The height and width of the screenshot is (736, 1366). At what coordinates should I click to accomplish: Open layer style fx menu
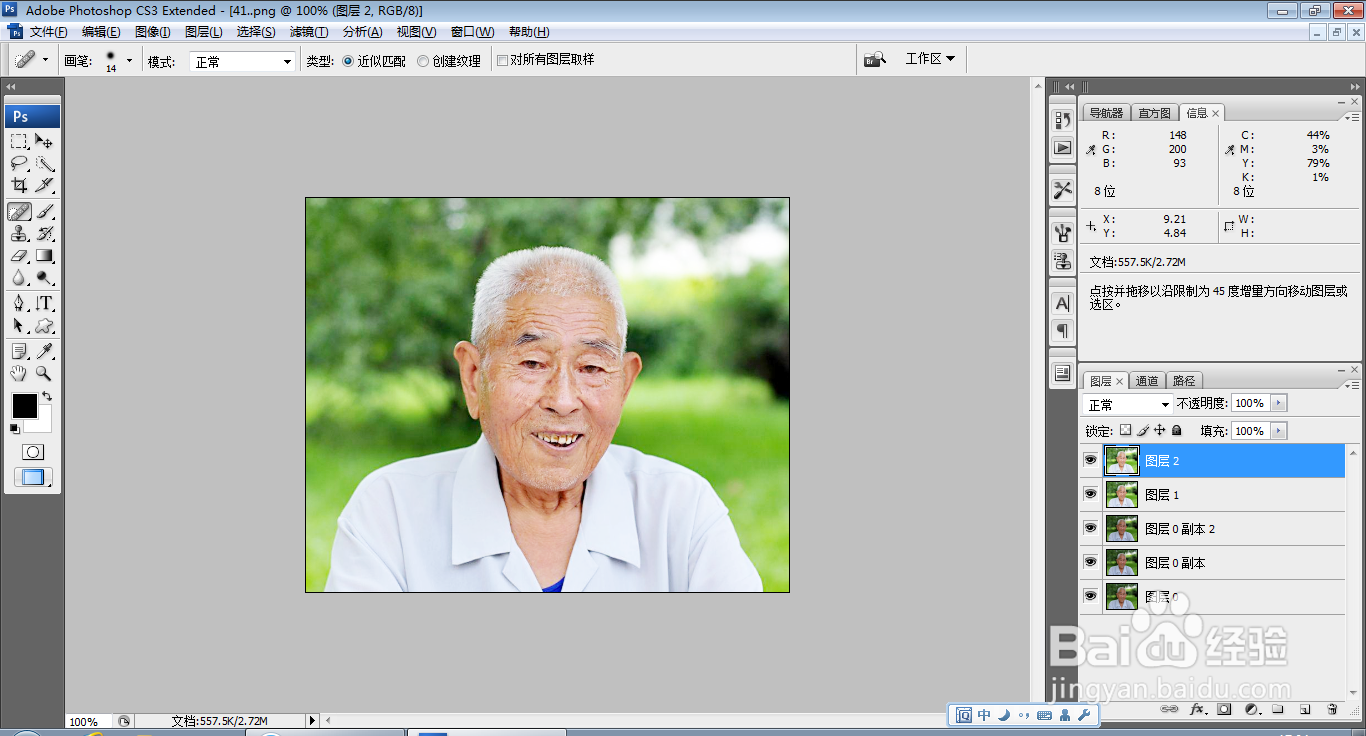tap(1197, 709)
